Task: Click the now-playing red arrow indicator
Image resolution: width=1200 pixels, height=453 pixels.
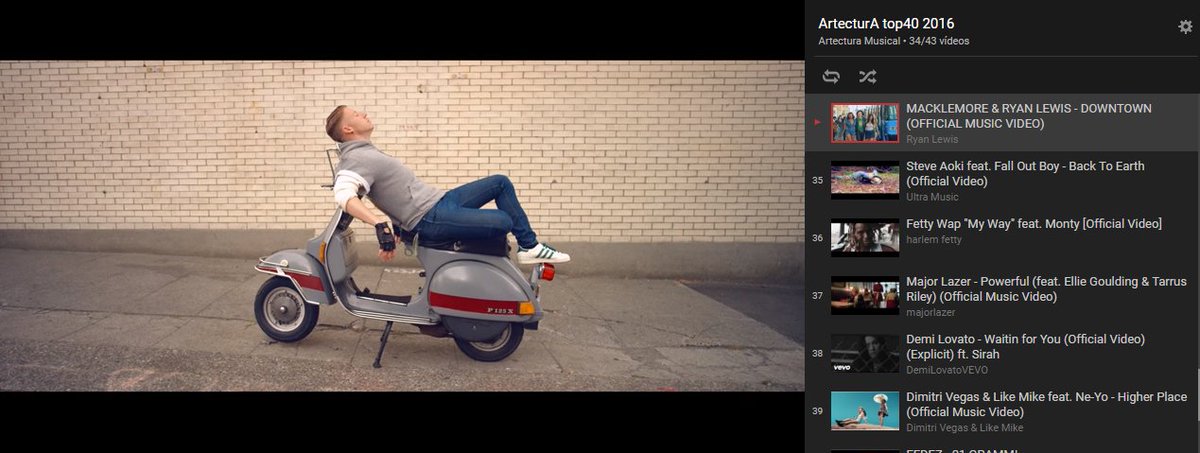Action: click(x=818, y=123)
